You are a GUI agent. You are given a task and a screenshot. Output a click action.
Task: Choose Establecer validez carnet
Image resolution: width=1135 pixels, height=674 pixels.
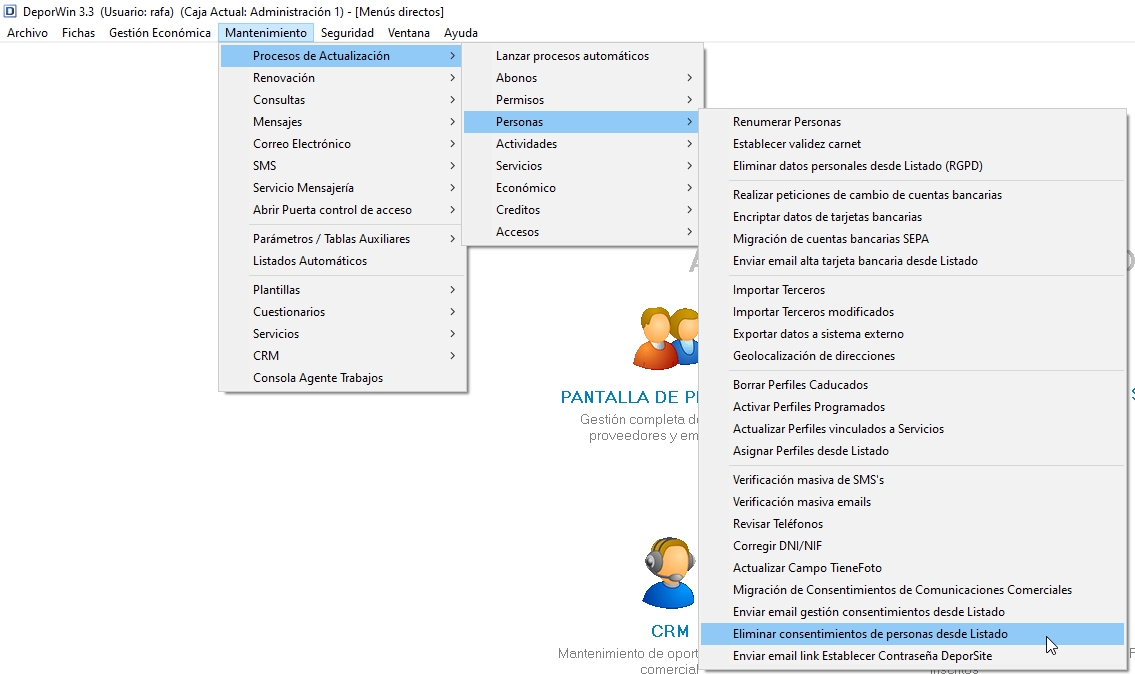[x=912, y=143]
